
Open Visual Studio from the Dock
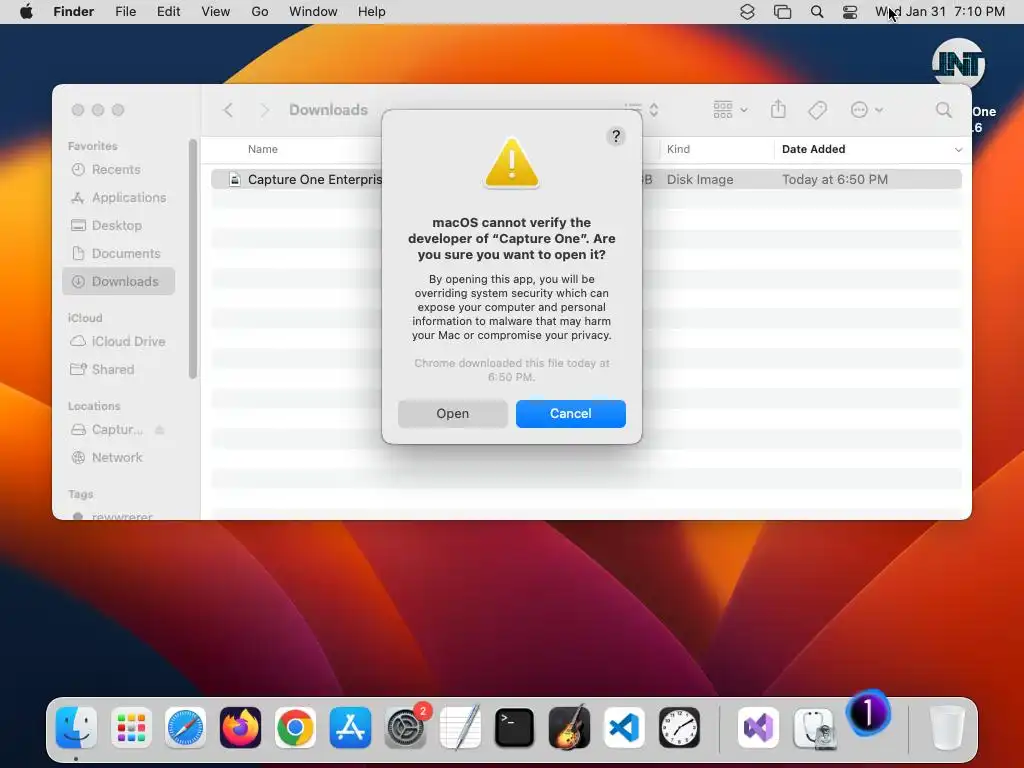[x=758, y=727]
